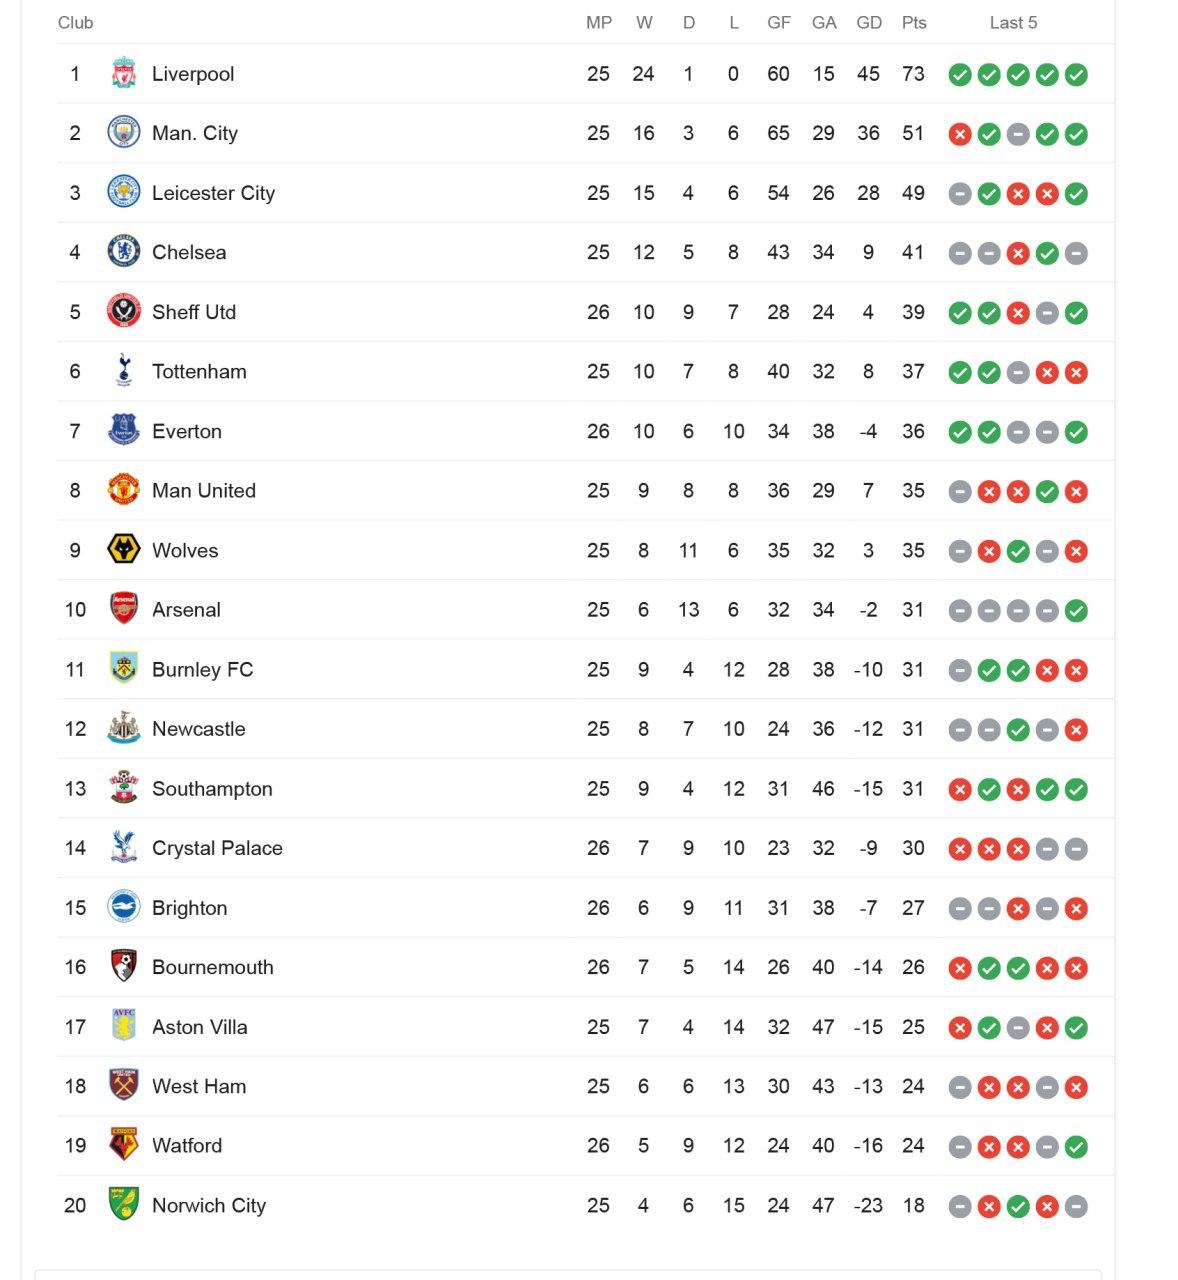Click Man. City's red loss result icon
1178x1280 pixels.
[960, 134]
